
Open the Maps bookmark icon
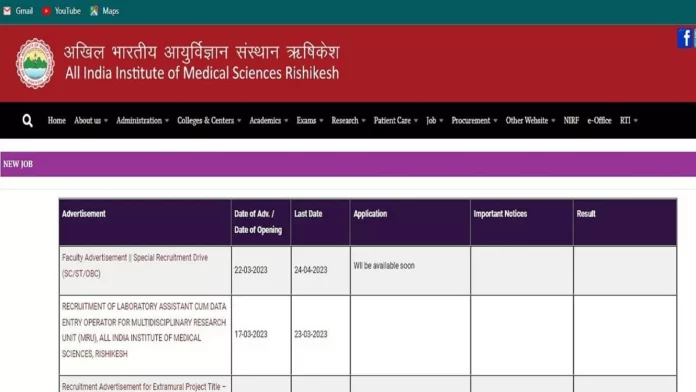pos(94,11)
